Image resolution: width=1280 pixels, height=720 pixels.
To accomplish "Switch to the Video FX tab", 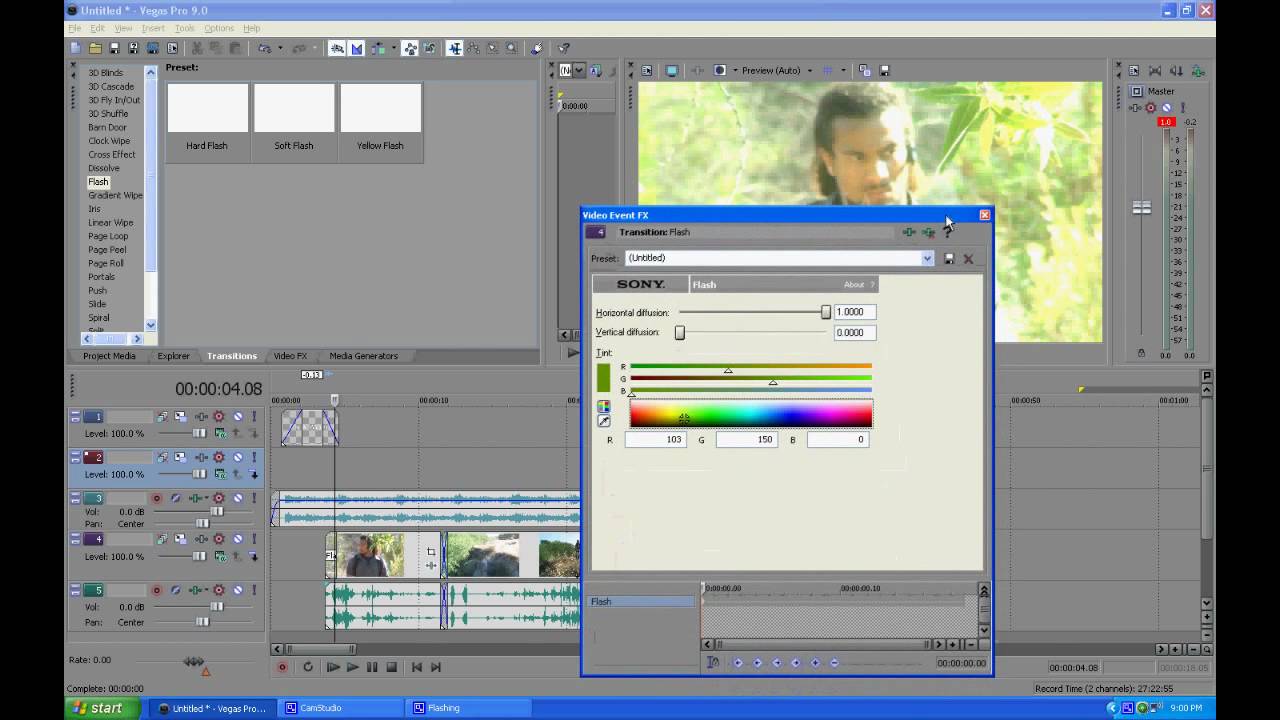I will (290, 356).
